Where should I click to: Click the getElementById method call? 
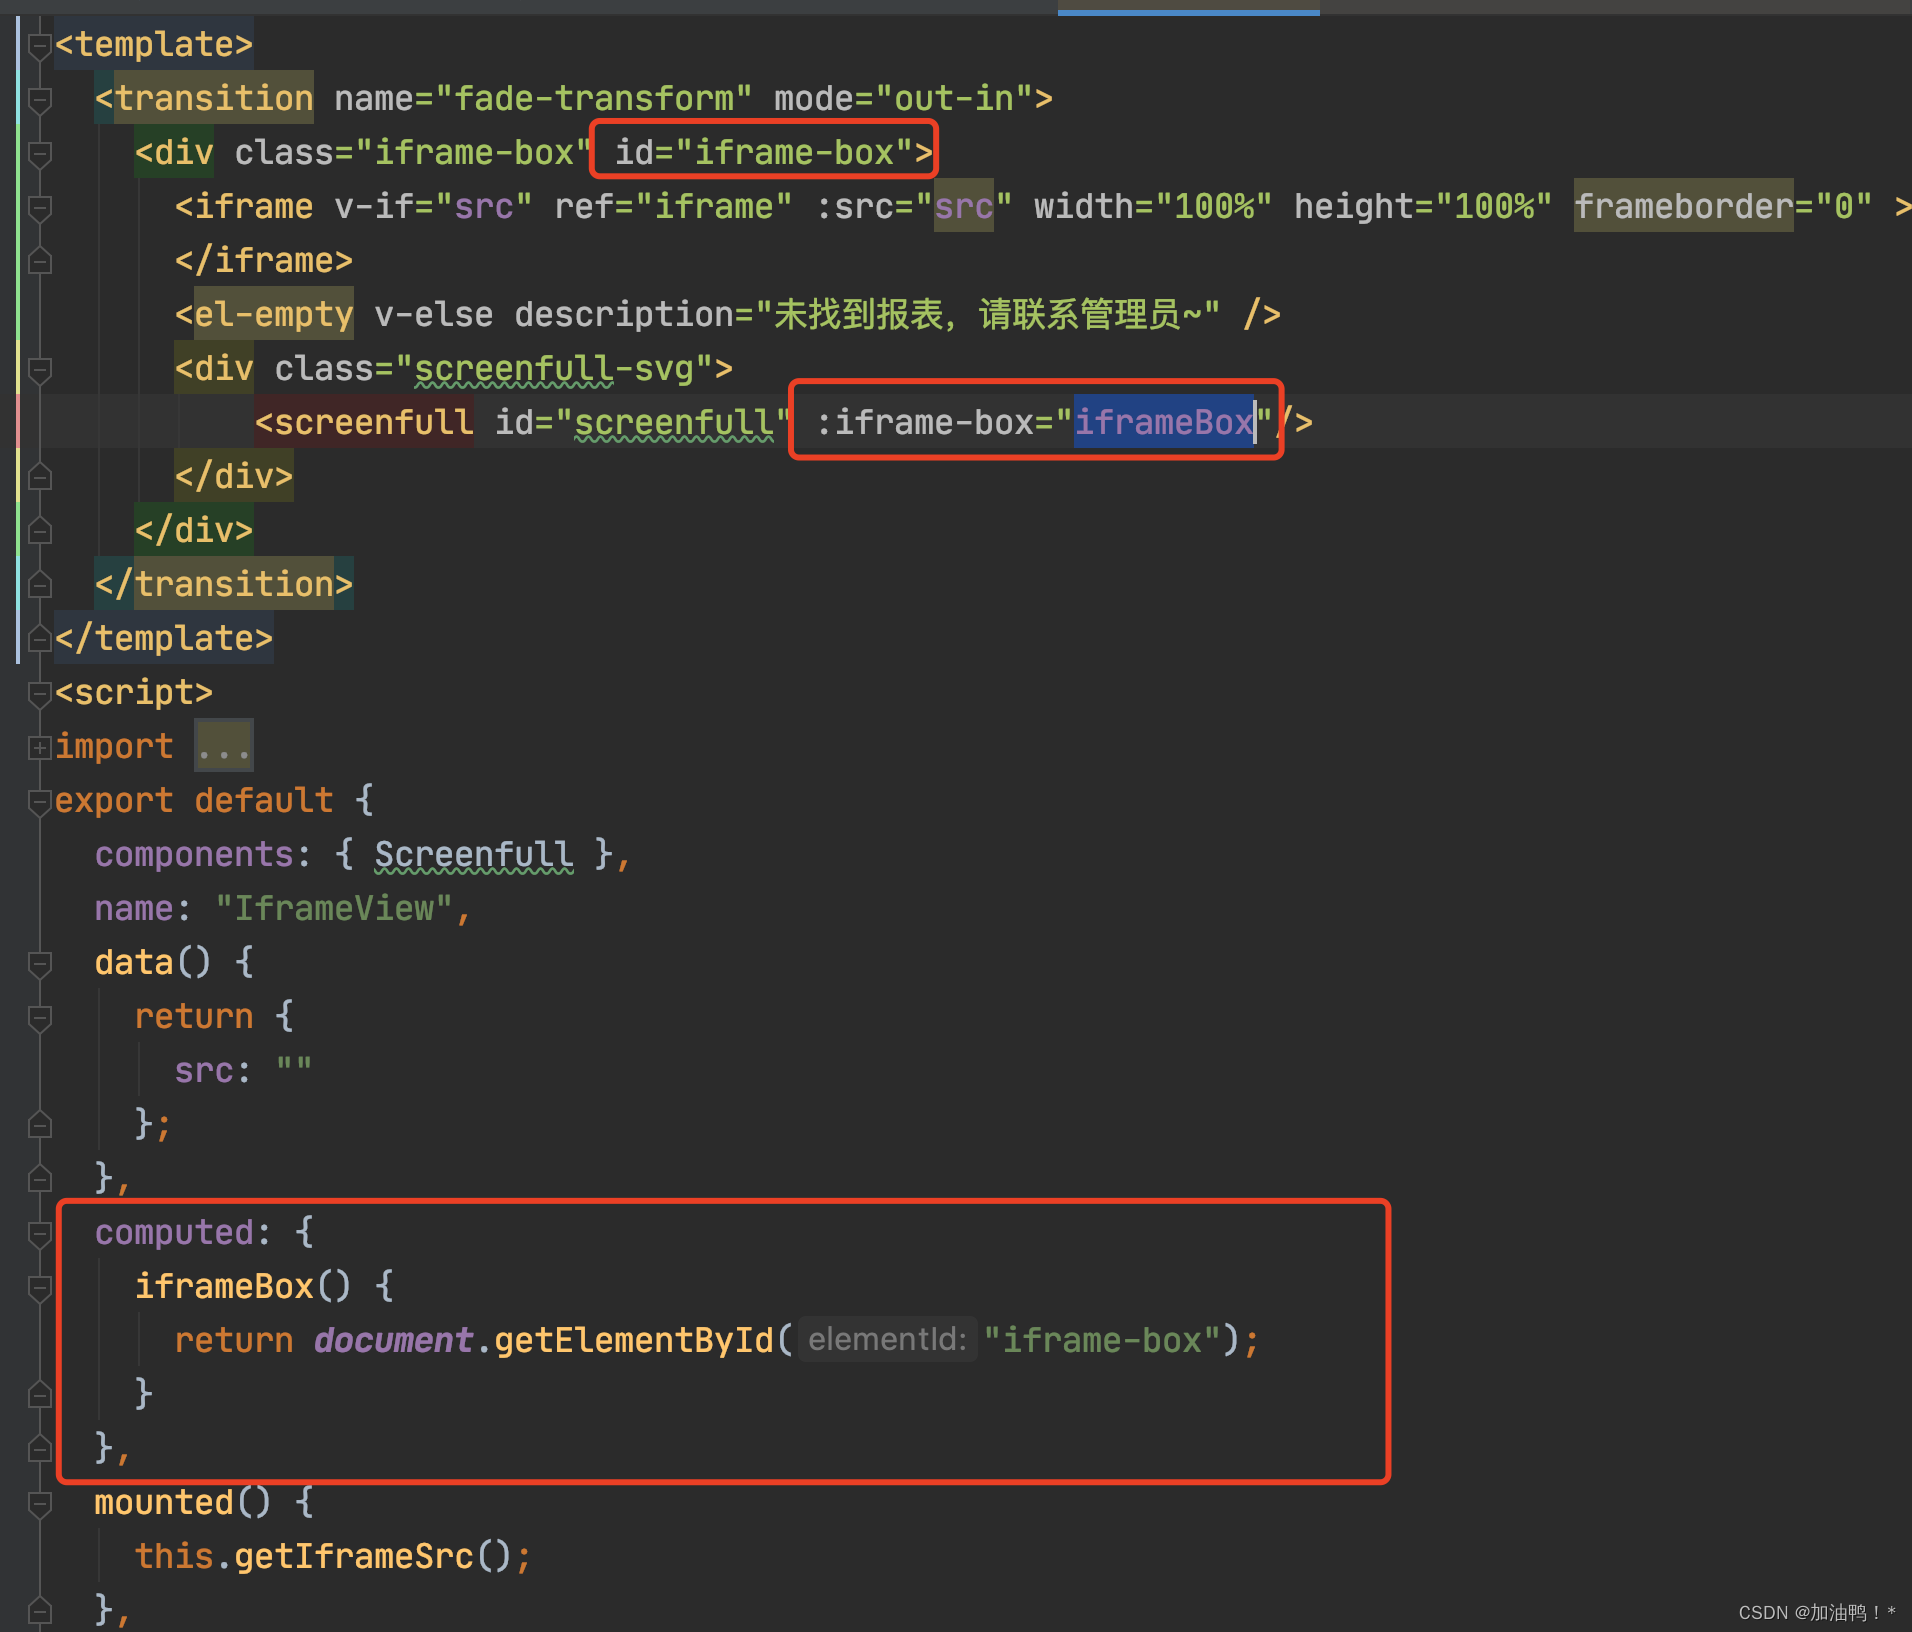pyautogui.click(x=634, y=1340)
